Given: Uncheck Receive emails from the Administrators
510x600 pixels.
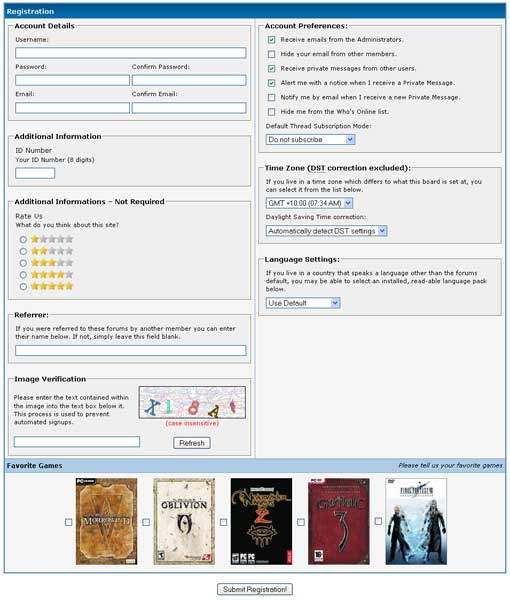Looking at the screenshot, I should (x=271, y=40).
